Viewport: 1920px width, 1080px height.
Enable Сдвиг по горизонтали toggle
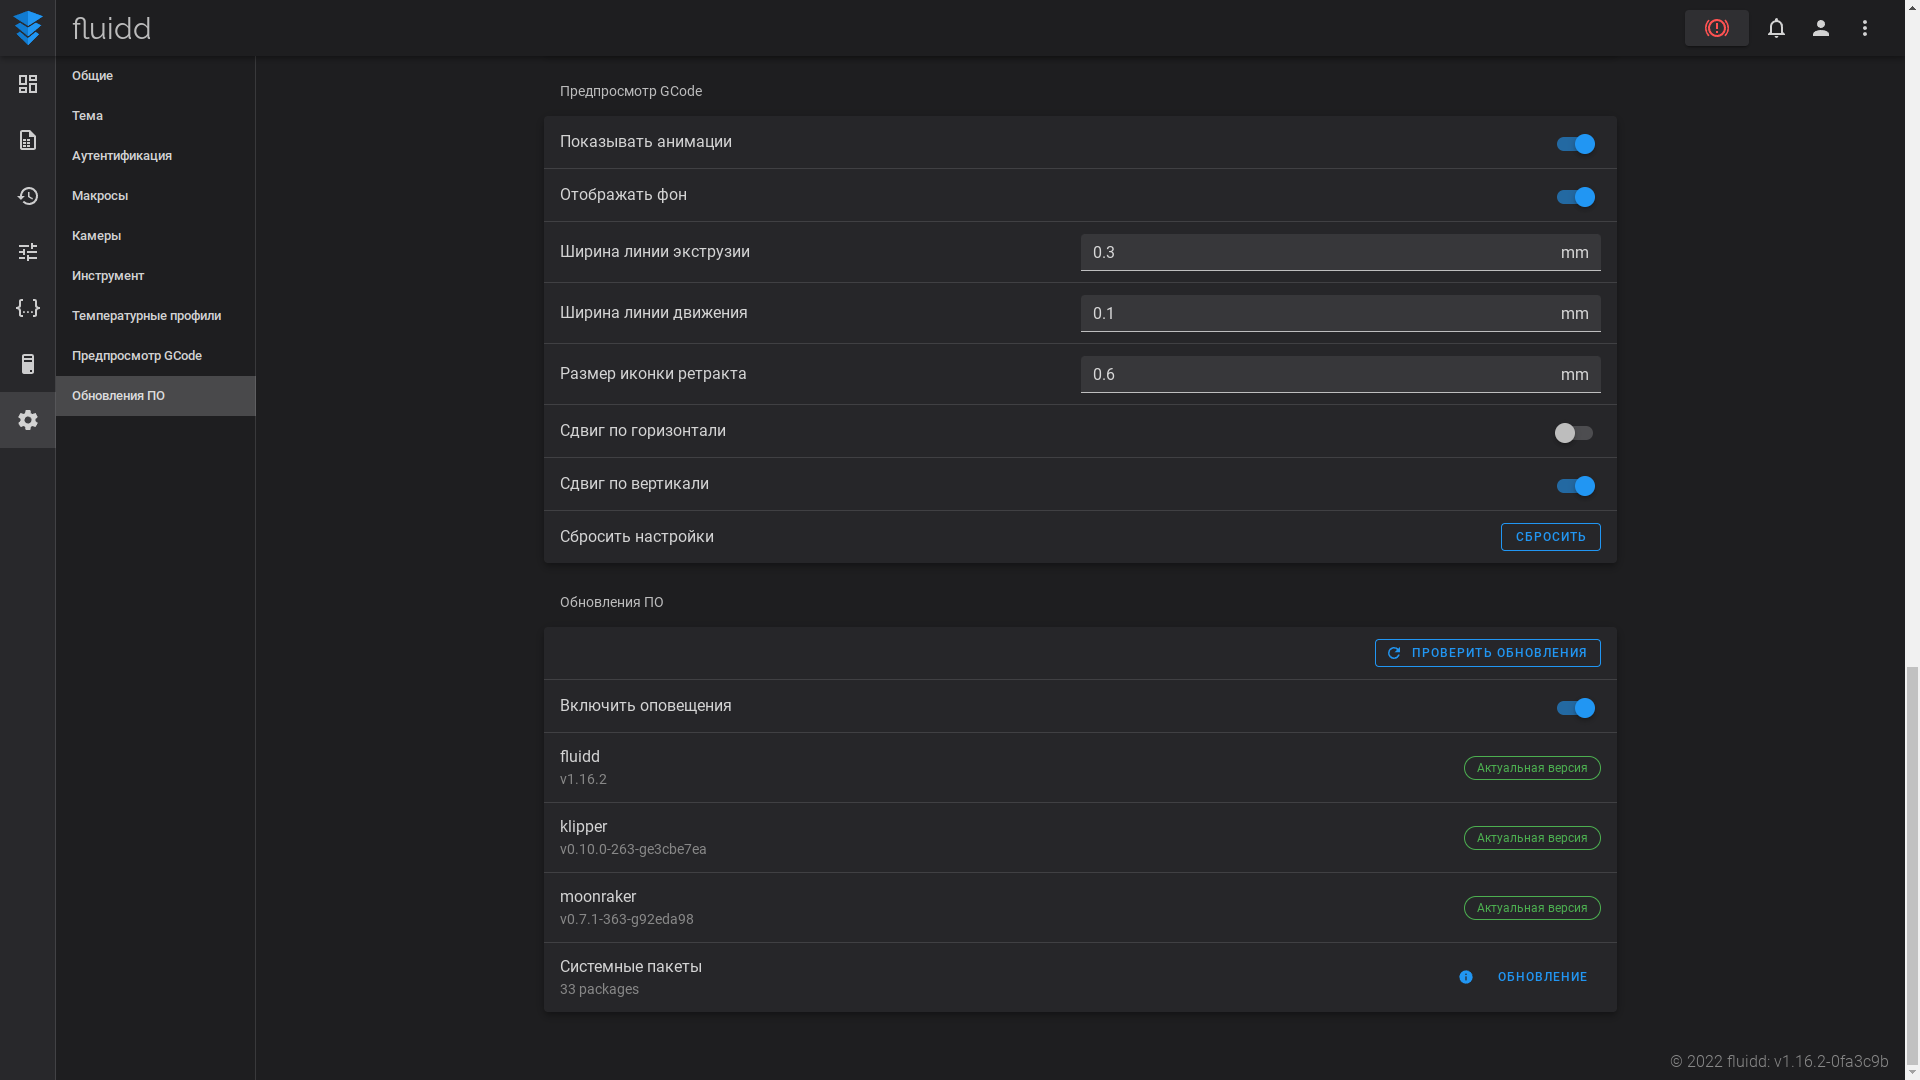[1573, 433]
